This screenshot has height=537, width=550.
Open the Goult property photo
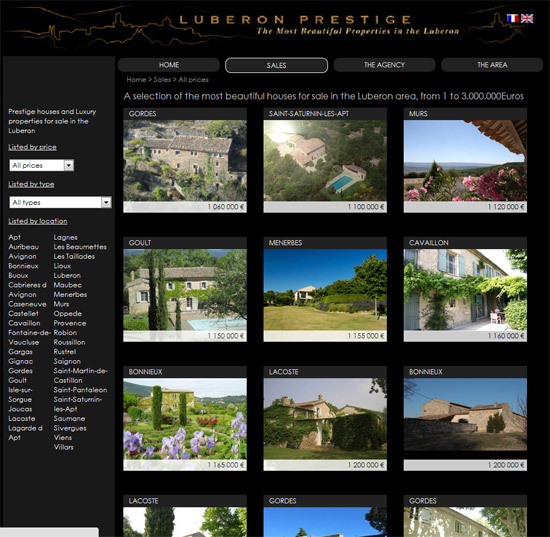[x=185, y=289]
